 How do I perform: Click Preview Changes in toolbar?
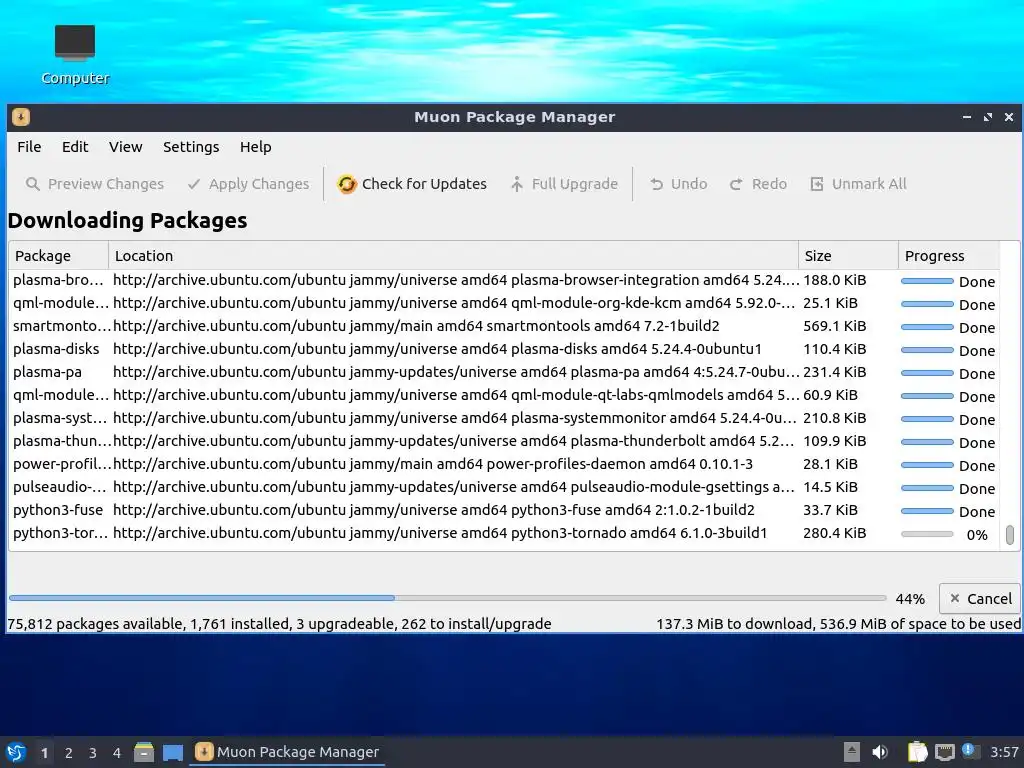[x=95, y=184]
